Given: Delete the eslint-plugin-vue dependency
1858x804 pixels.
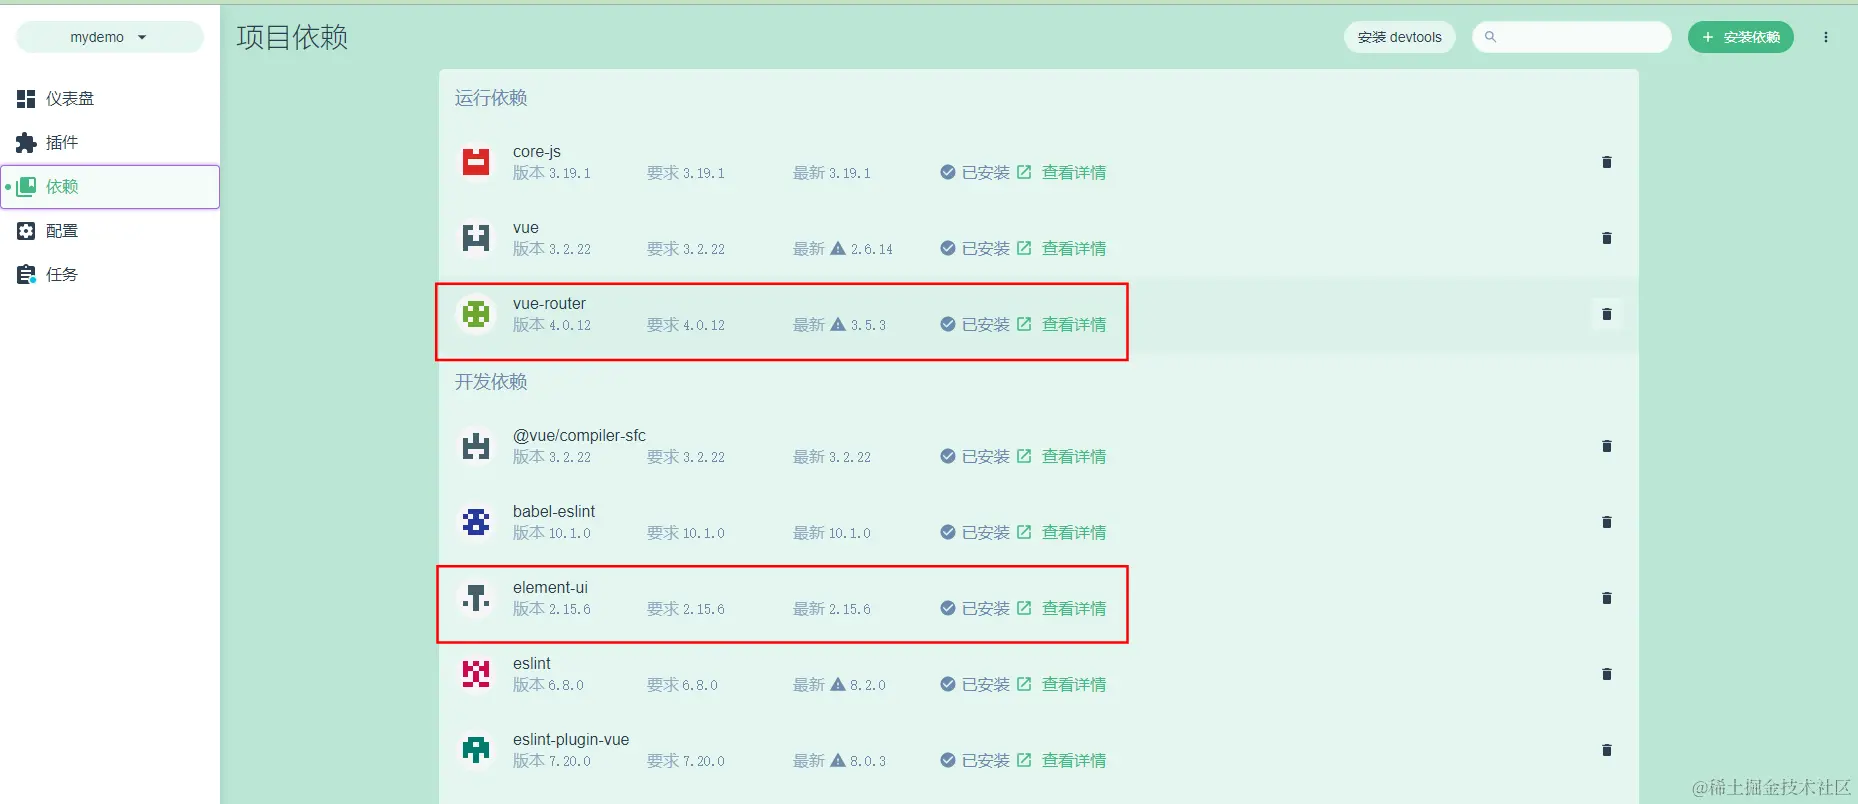Looking at the screenshot, I should tap(1606, 750).
